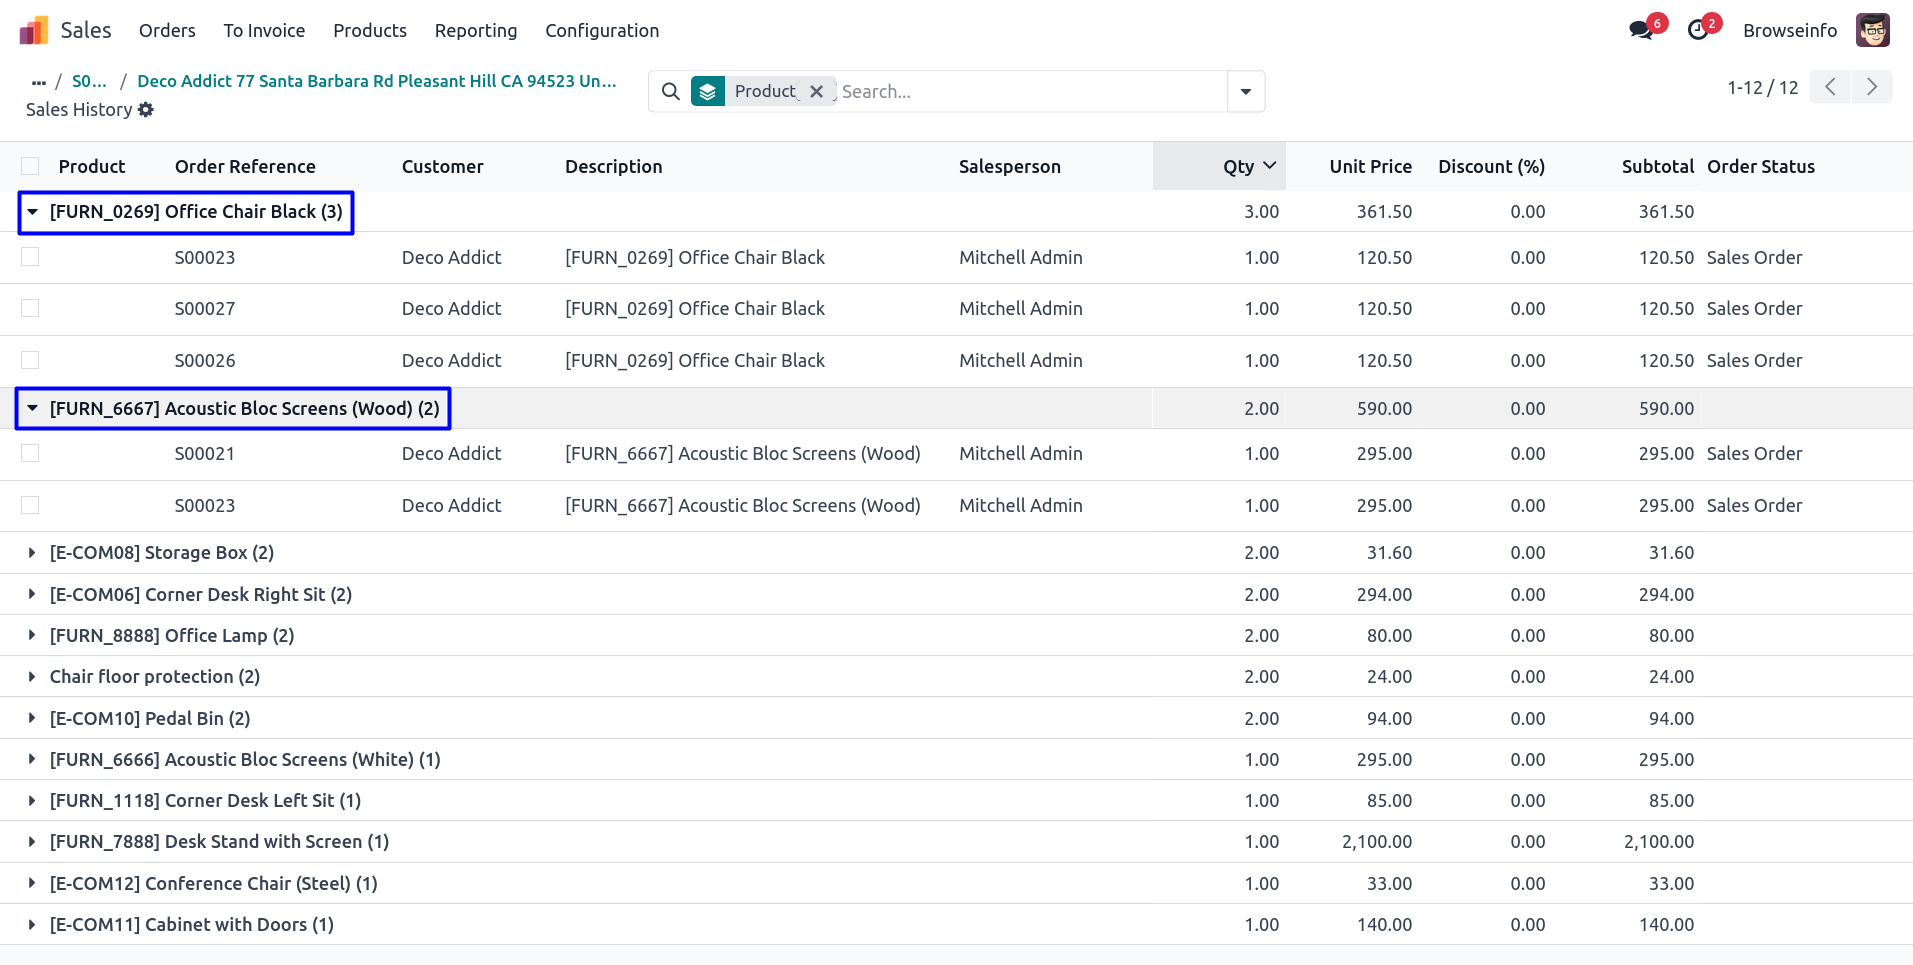
Task: Remove the Product group filter
Action: (816, 92)
